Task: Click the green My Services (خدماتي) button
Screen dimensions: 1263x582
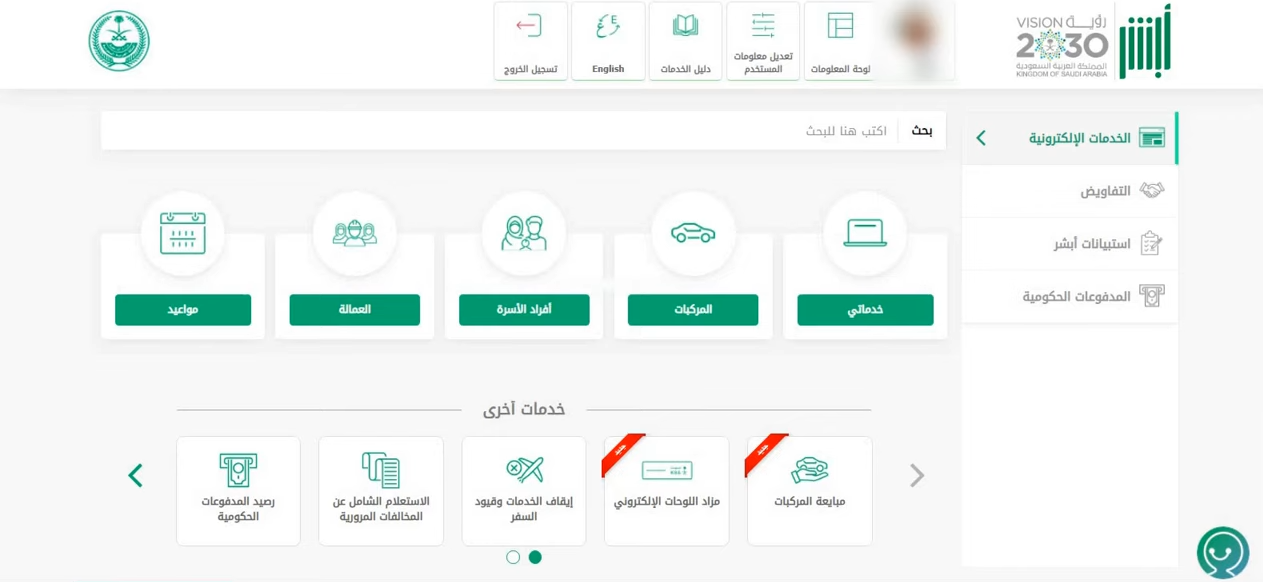Action: point(865,310)
